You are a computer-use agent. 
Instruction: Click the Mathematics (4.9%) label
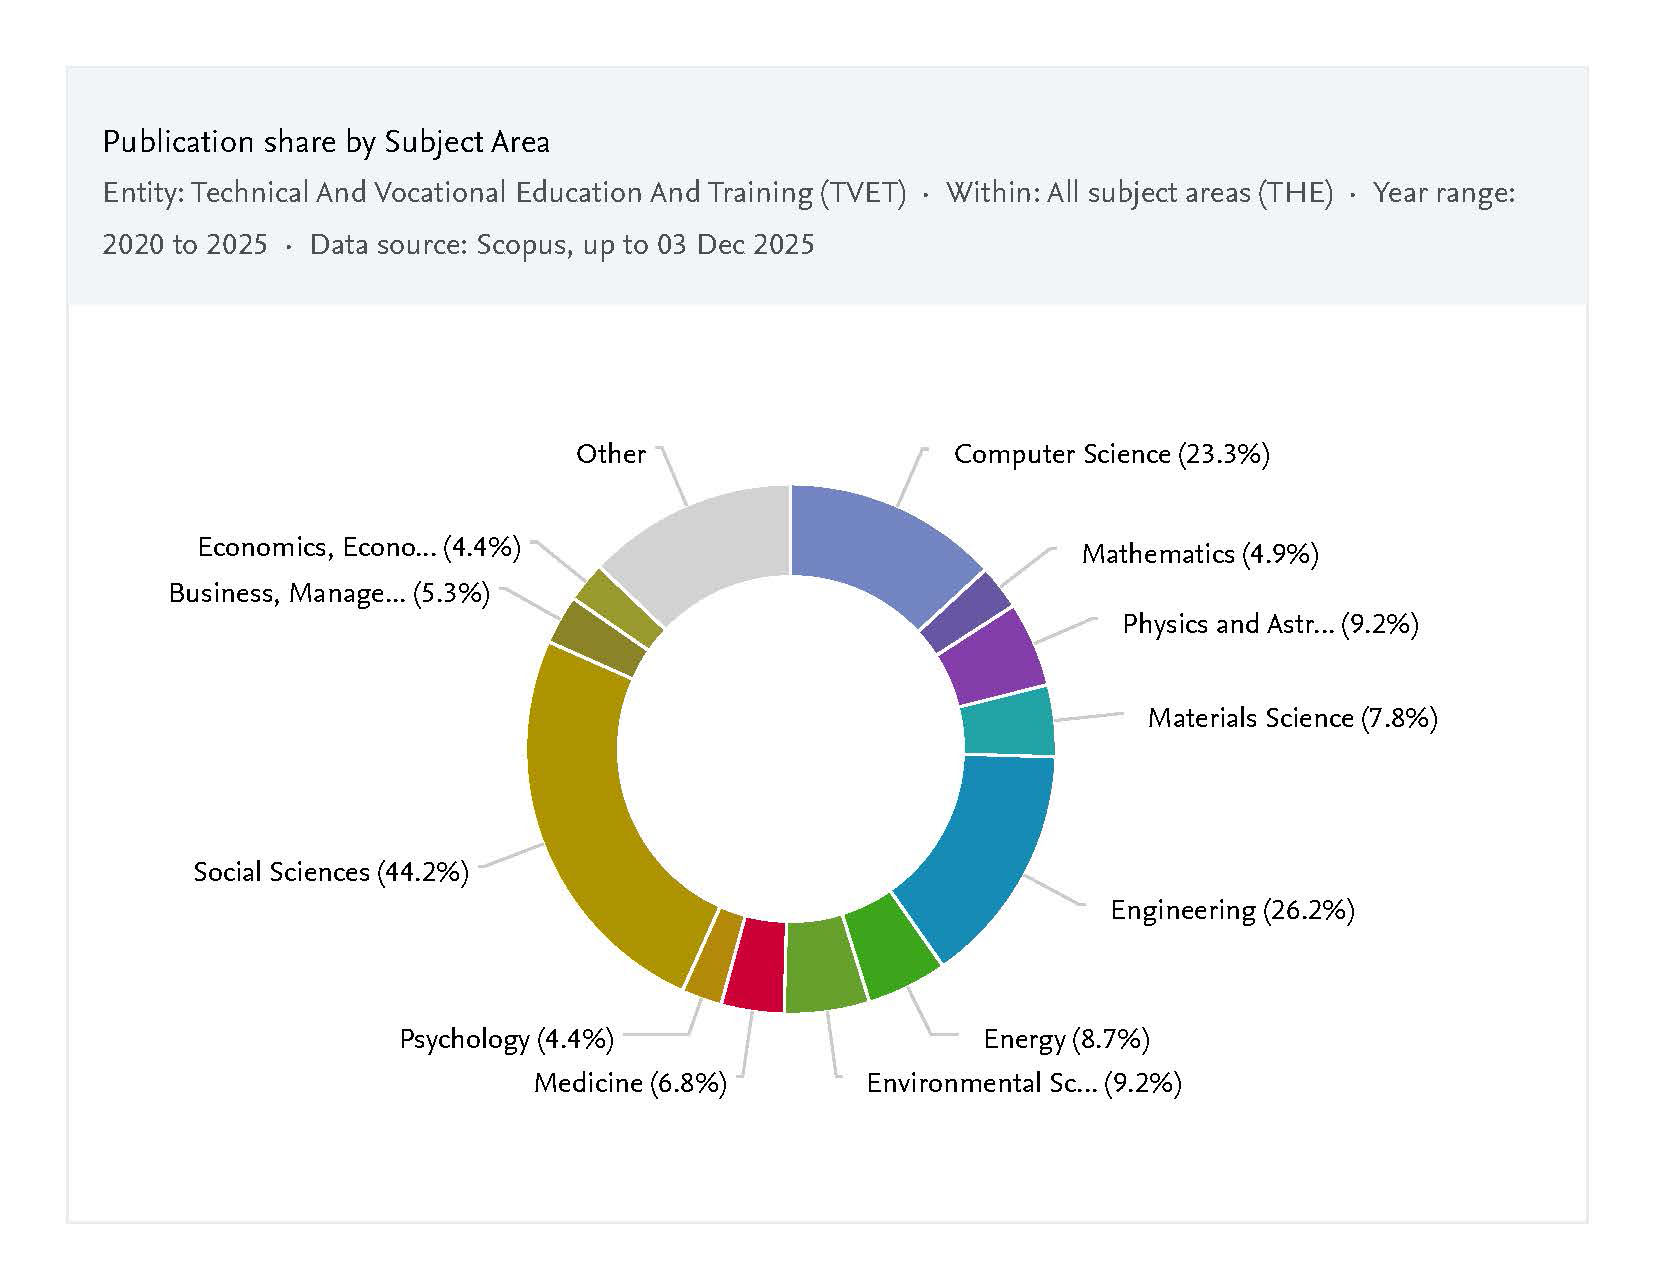pyautogui.click(x=1199, y=554)
